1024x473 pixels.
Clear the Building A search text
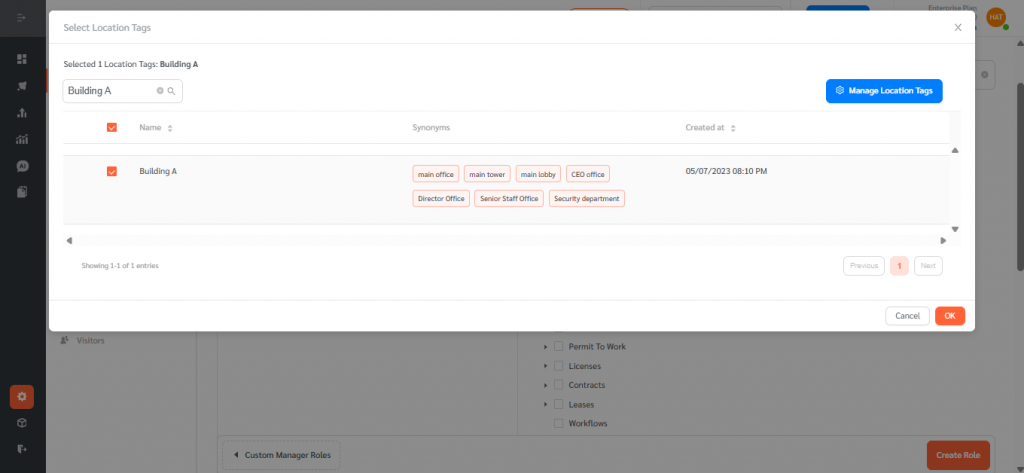[x=160, y=91]
